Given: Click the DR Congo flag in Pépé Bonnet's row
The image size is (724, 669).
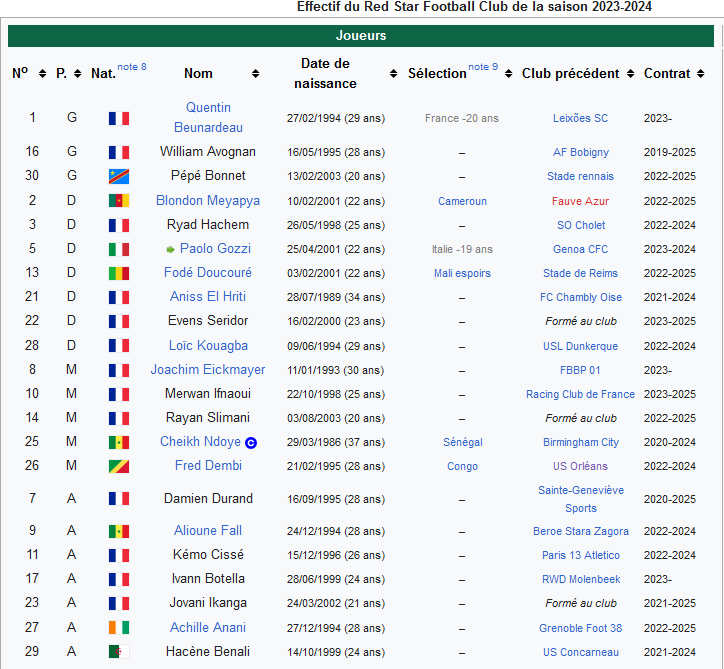Looking at the screenshot, I should 119,176.
